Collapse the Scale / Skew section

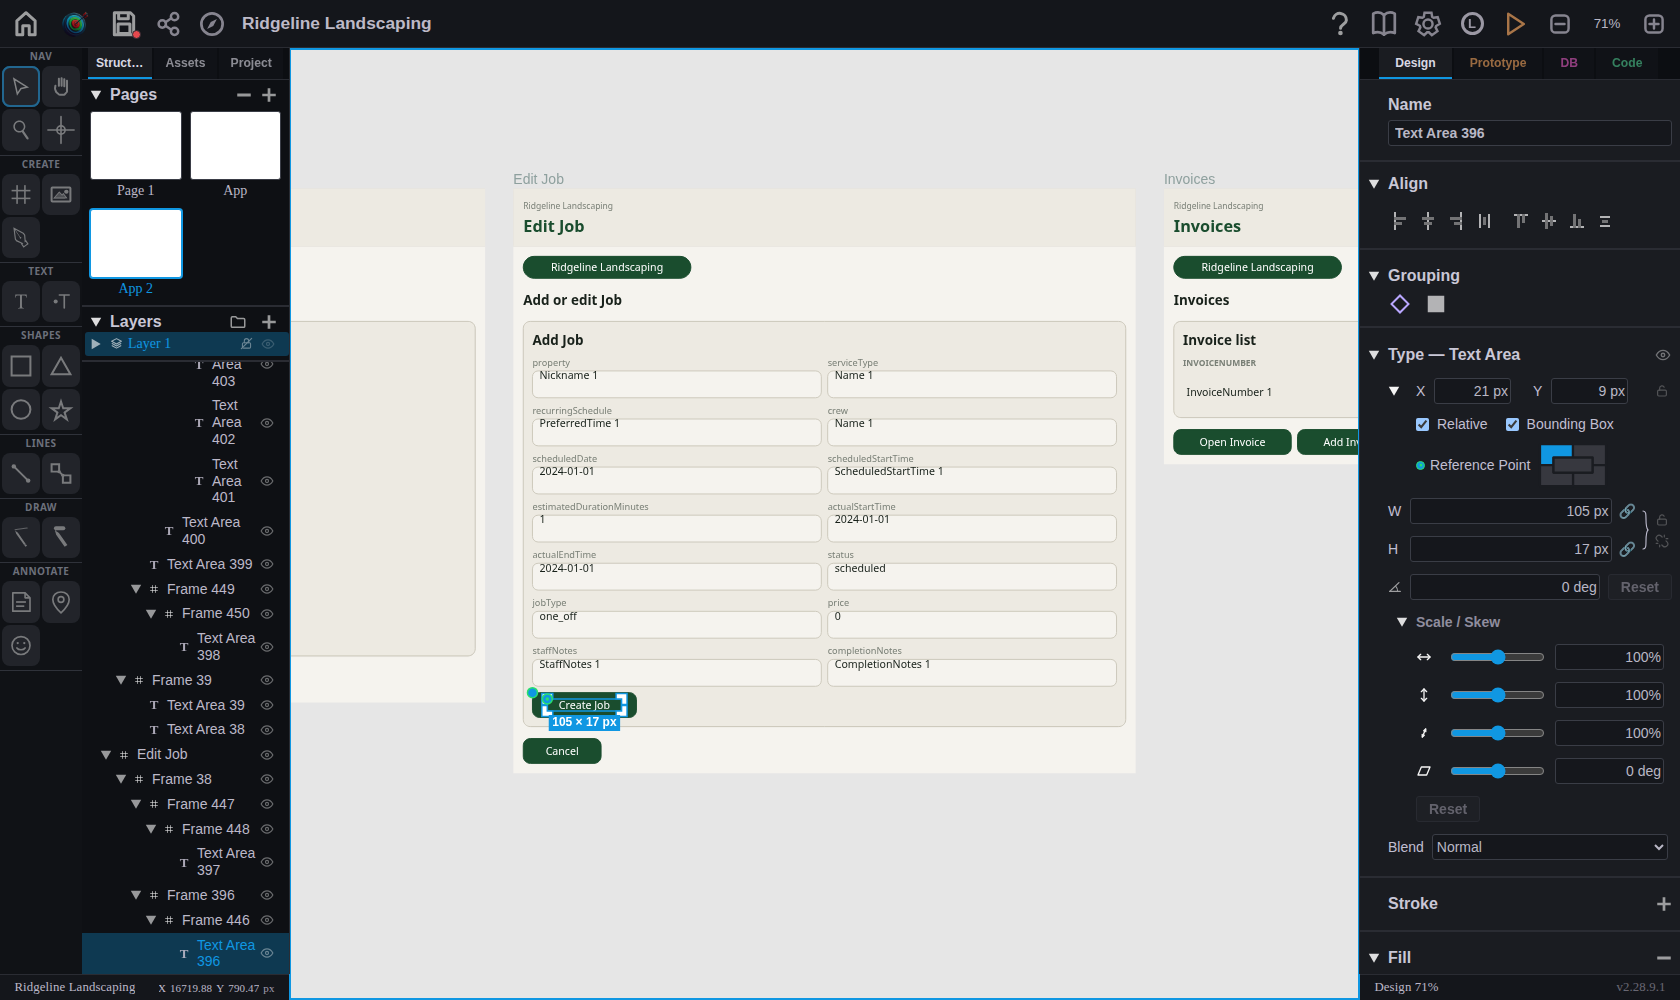[1402, 622]
